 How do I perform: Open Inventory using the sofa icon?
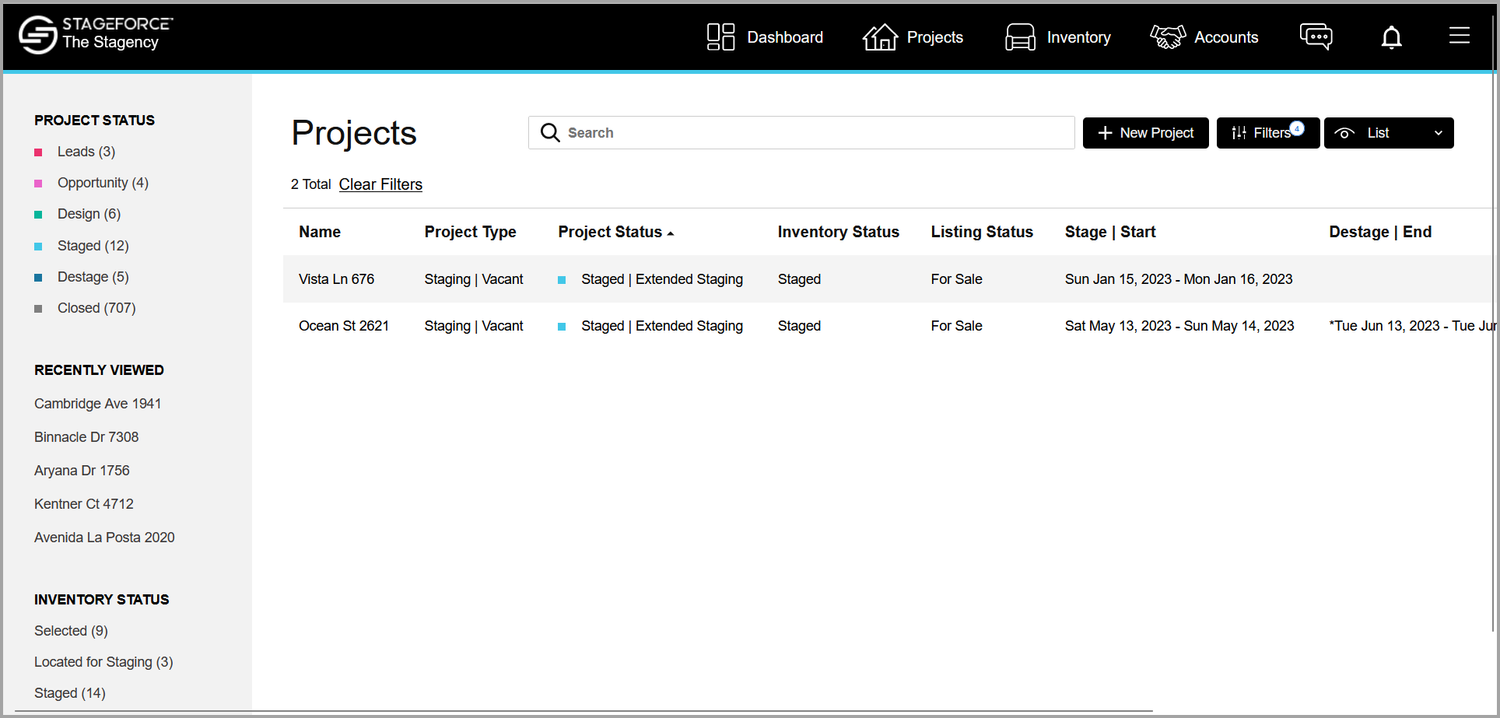point(1020,36)
